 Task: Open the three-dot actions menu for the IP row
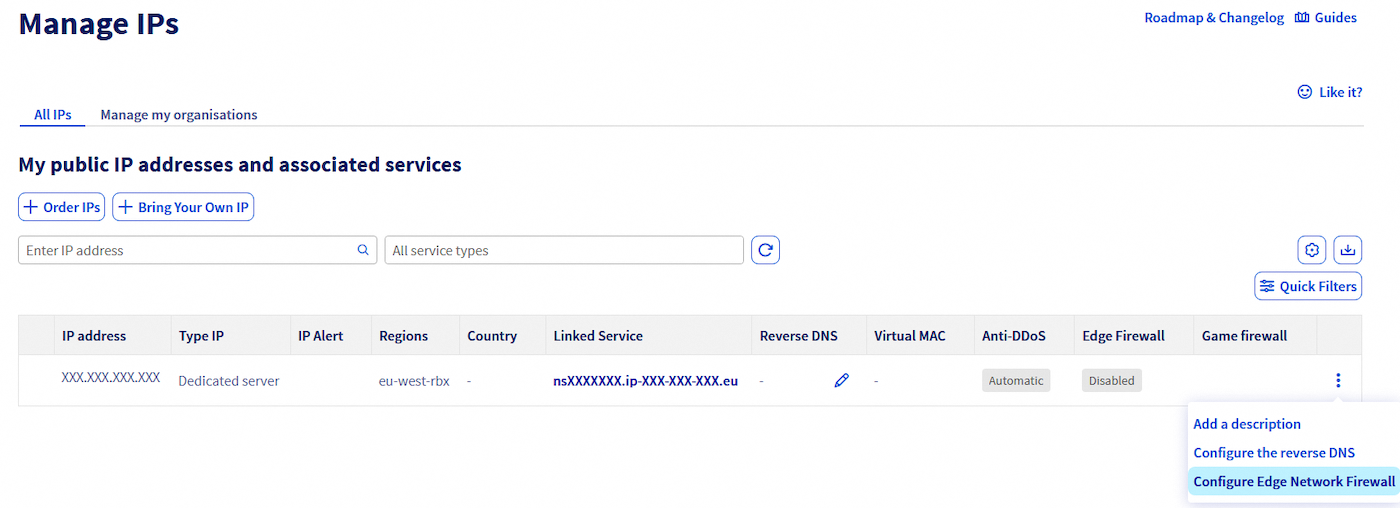point(1338,380)
